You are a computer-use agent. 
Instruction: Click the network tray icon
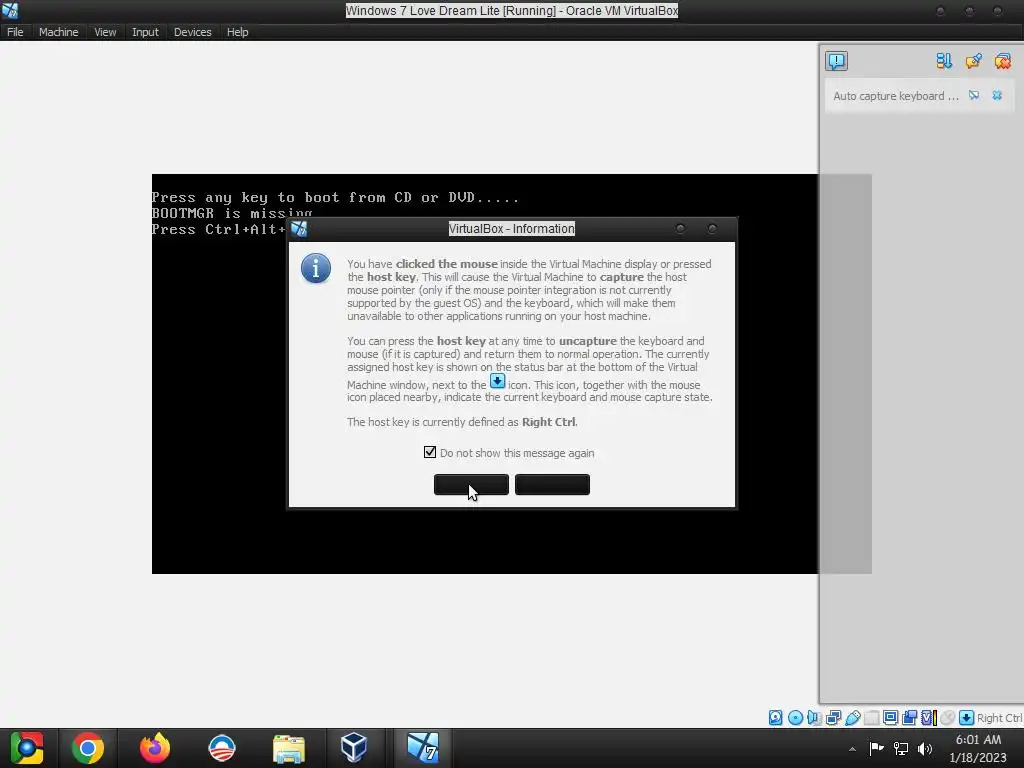pyautogui.click(x=901, y=748)
